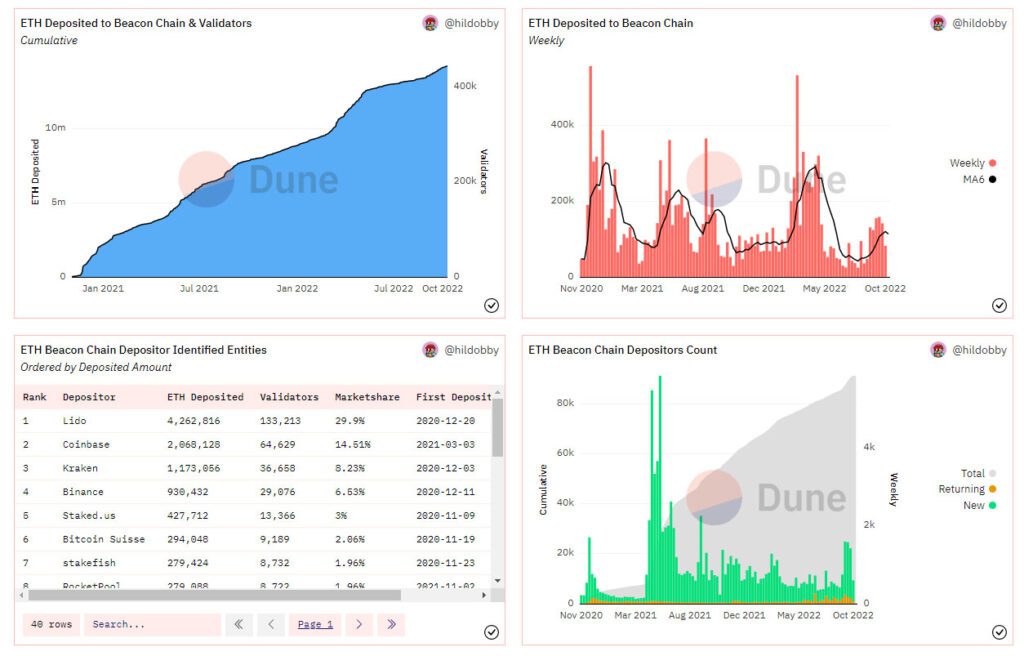This screenshot has width=1024, height=656.
Task: Select the Bitcoin Suisse depositor cell
Action: coord(104,540)
